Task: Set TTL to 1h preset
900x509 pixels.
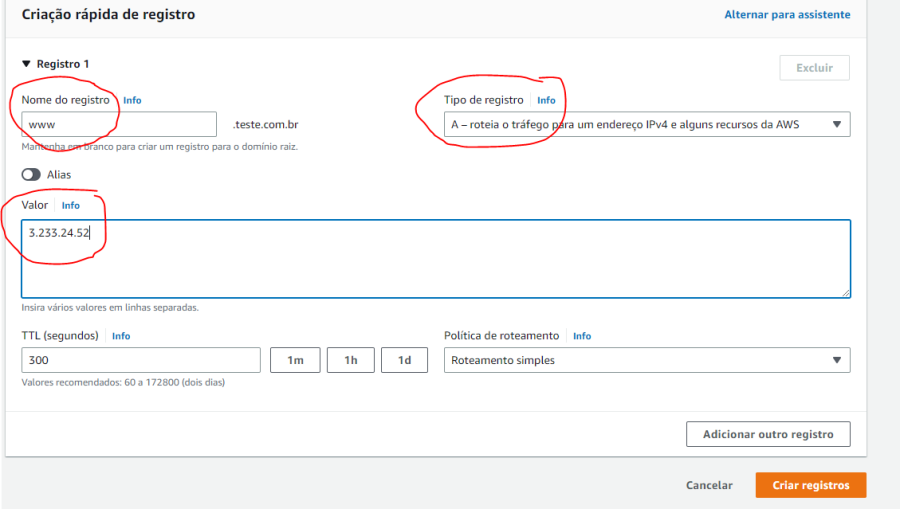Action: coord(350,360)
